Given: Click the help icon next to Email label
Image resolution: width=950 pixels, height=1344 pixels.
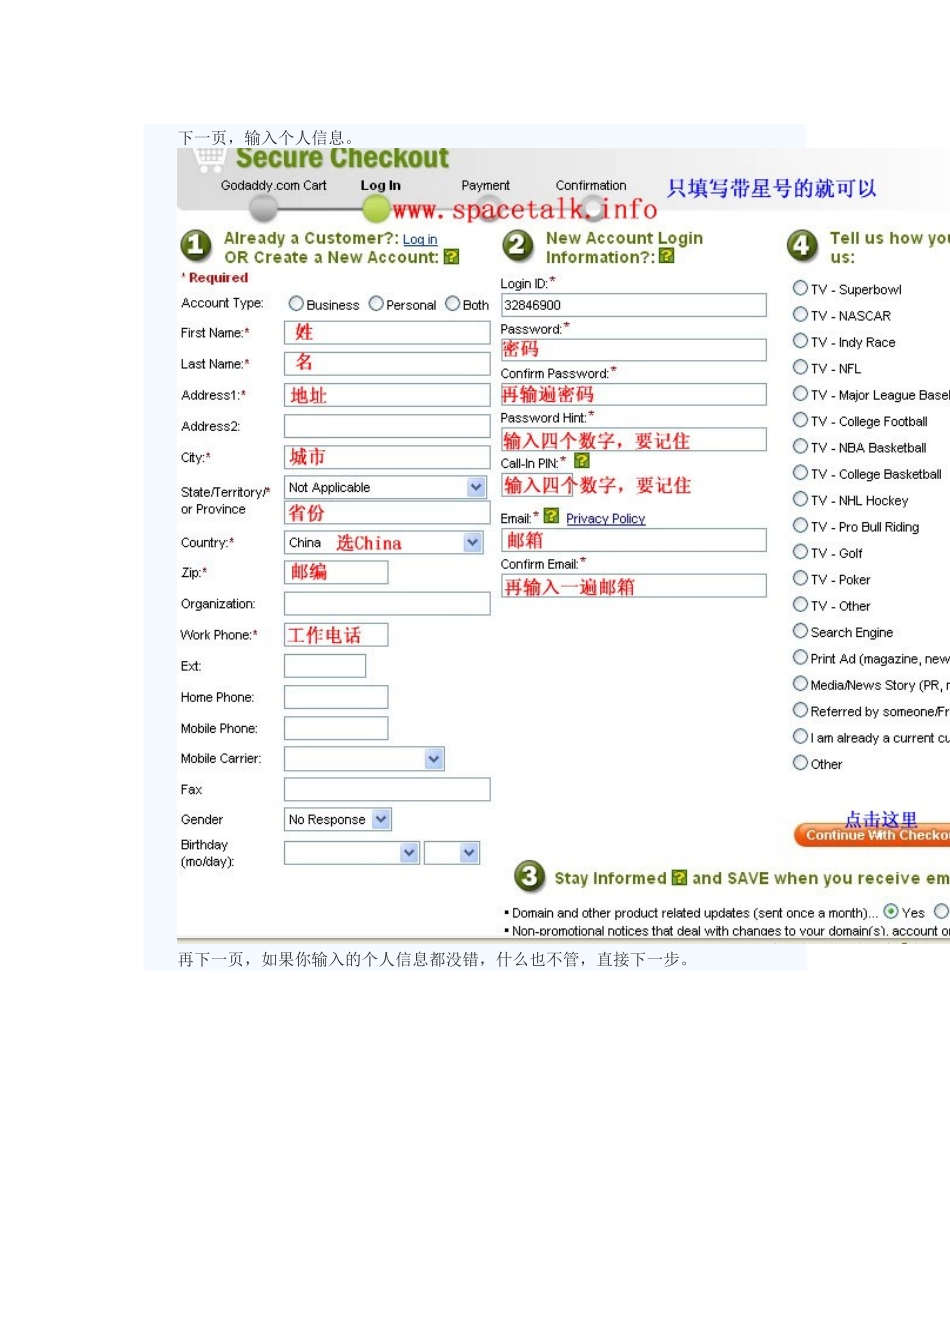Looking at the screenshot, I should pos(551,516).
